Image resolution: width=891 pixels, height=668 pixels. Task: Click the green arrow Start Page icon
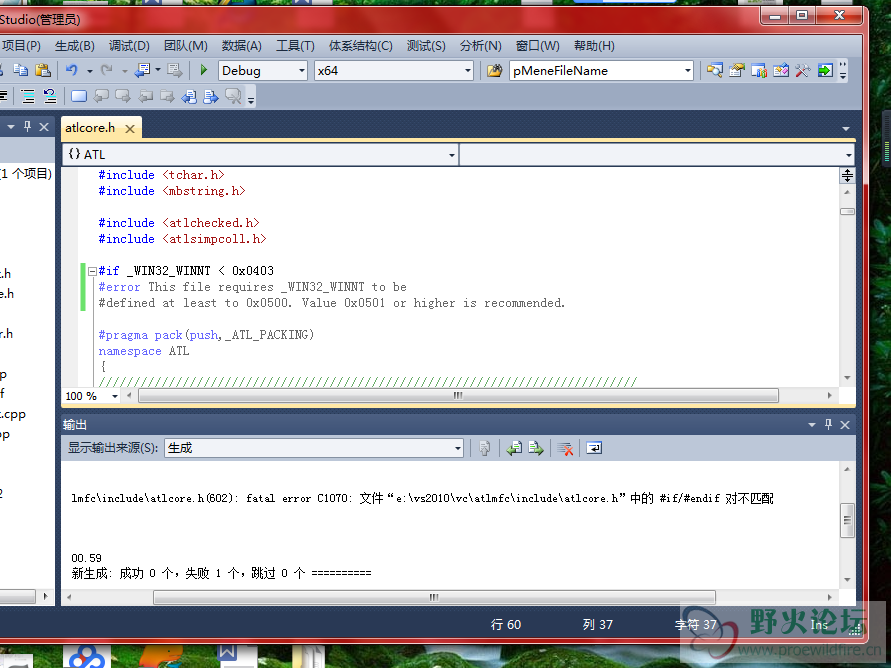point(825,70)
